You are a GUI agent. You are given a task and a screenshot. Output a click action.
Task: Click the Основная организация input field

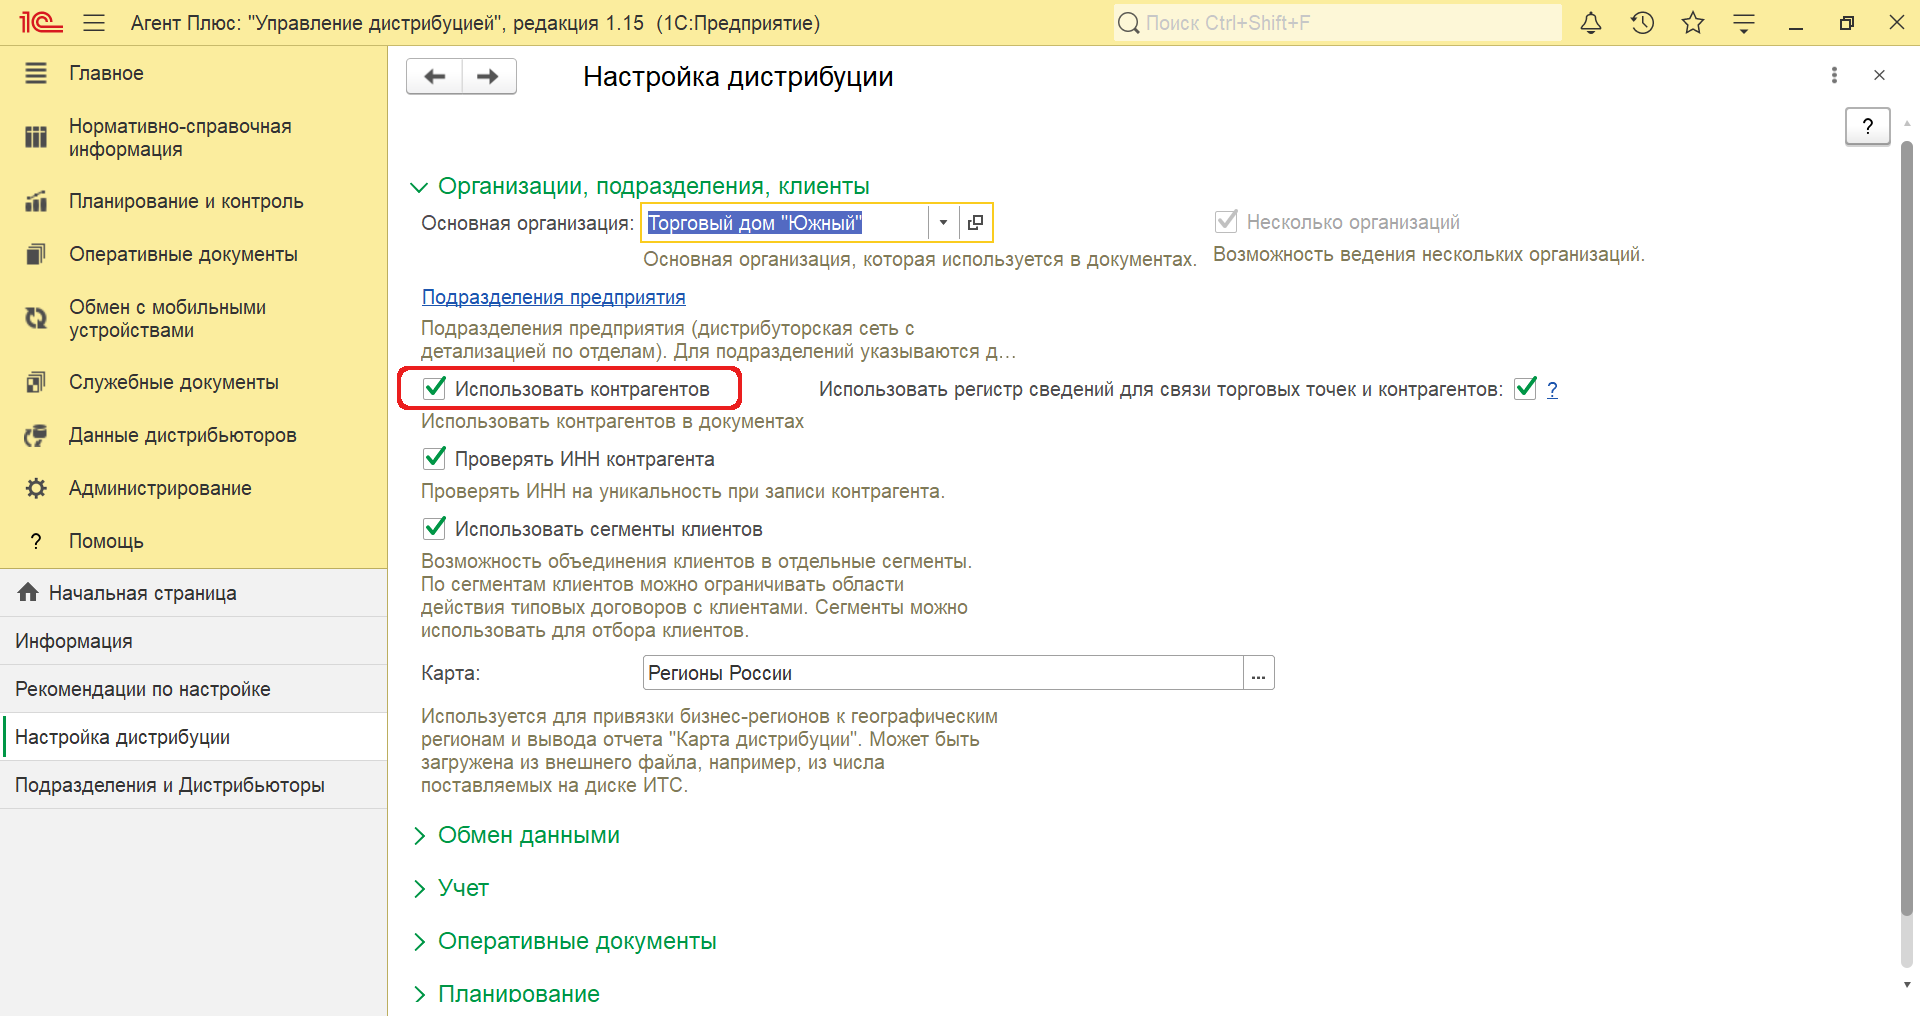tap(786, 222)
